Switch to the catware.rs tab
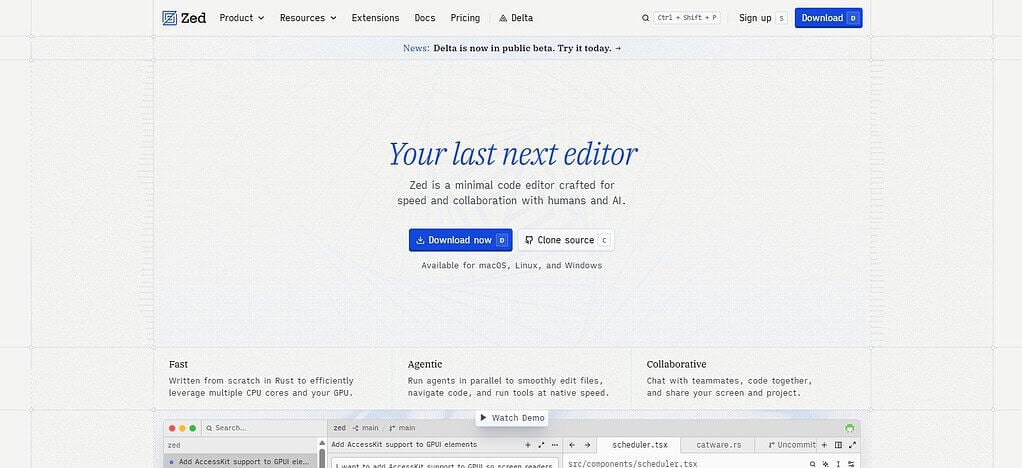 pos(718,445)
